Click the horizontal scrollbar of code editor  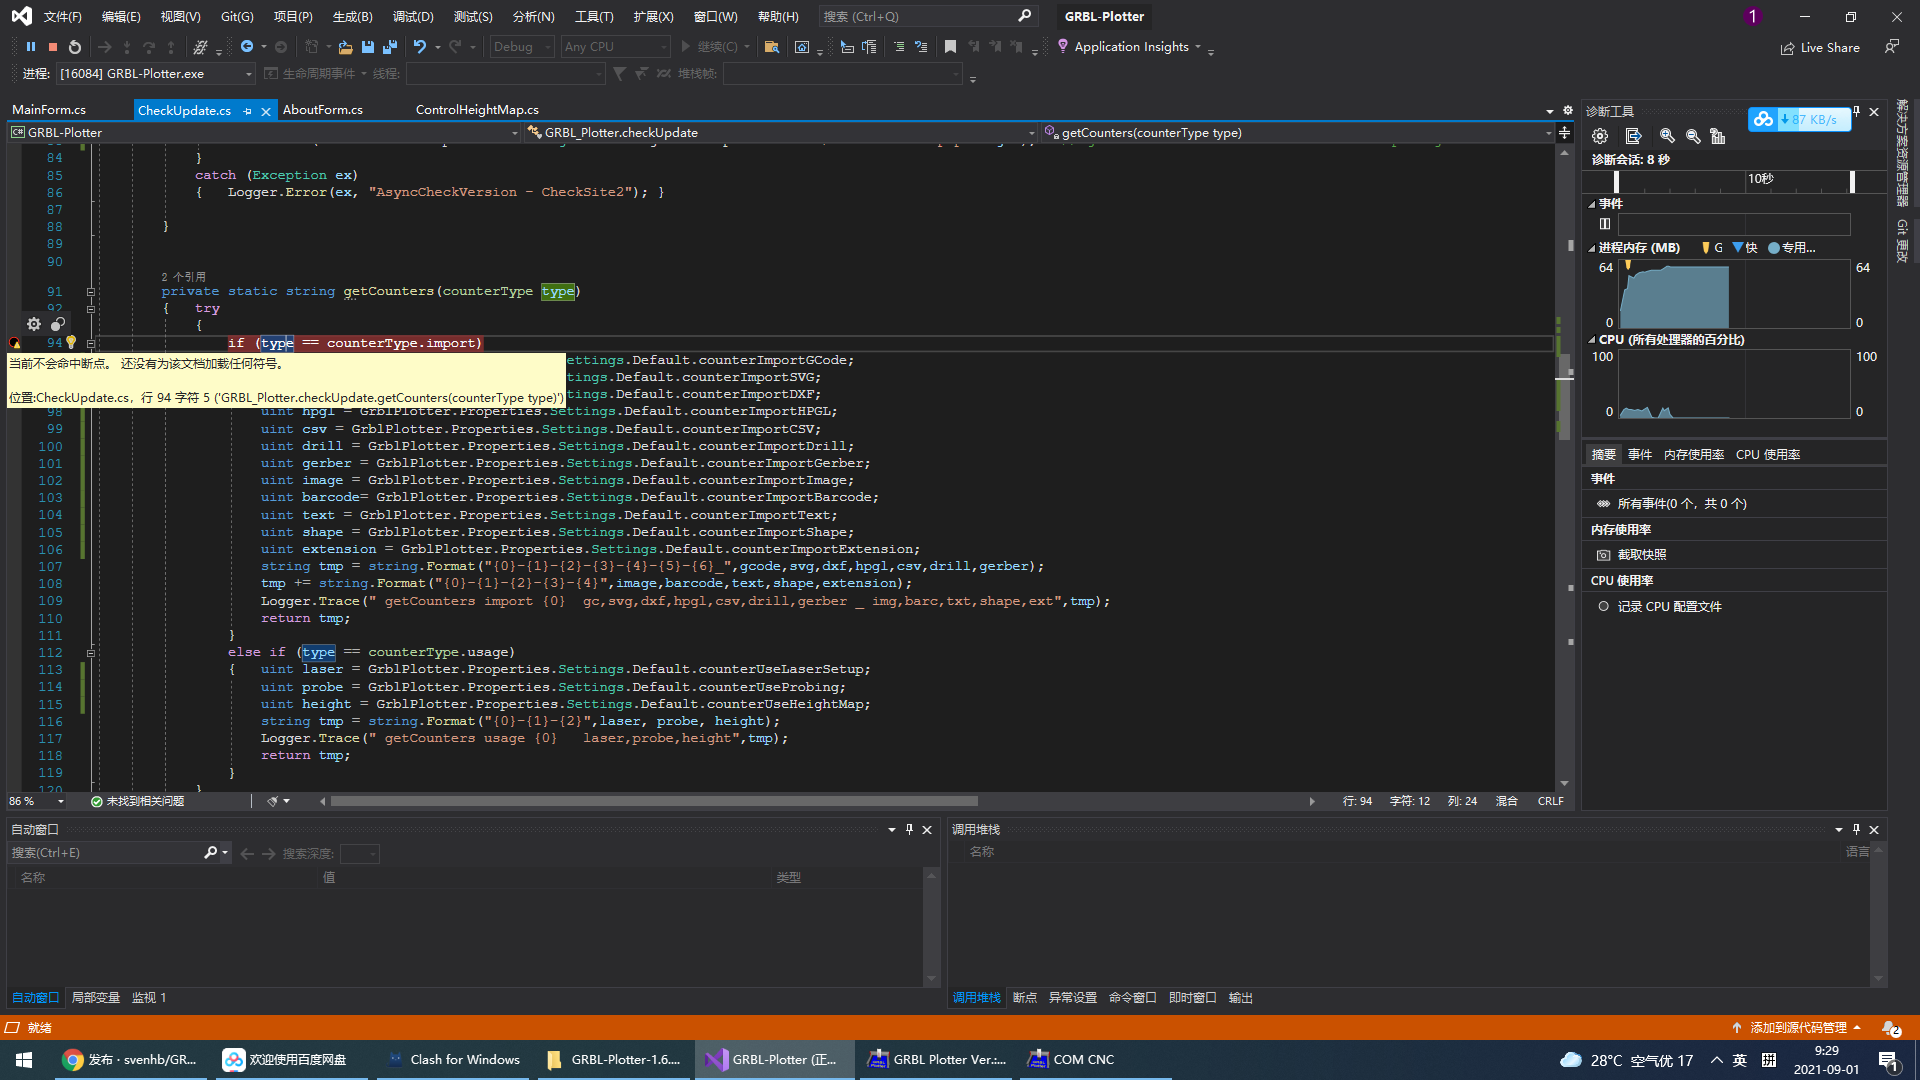click(654, 801)
